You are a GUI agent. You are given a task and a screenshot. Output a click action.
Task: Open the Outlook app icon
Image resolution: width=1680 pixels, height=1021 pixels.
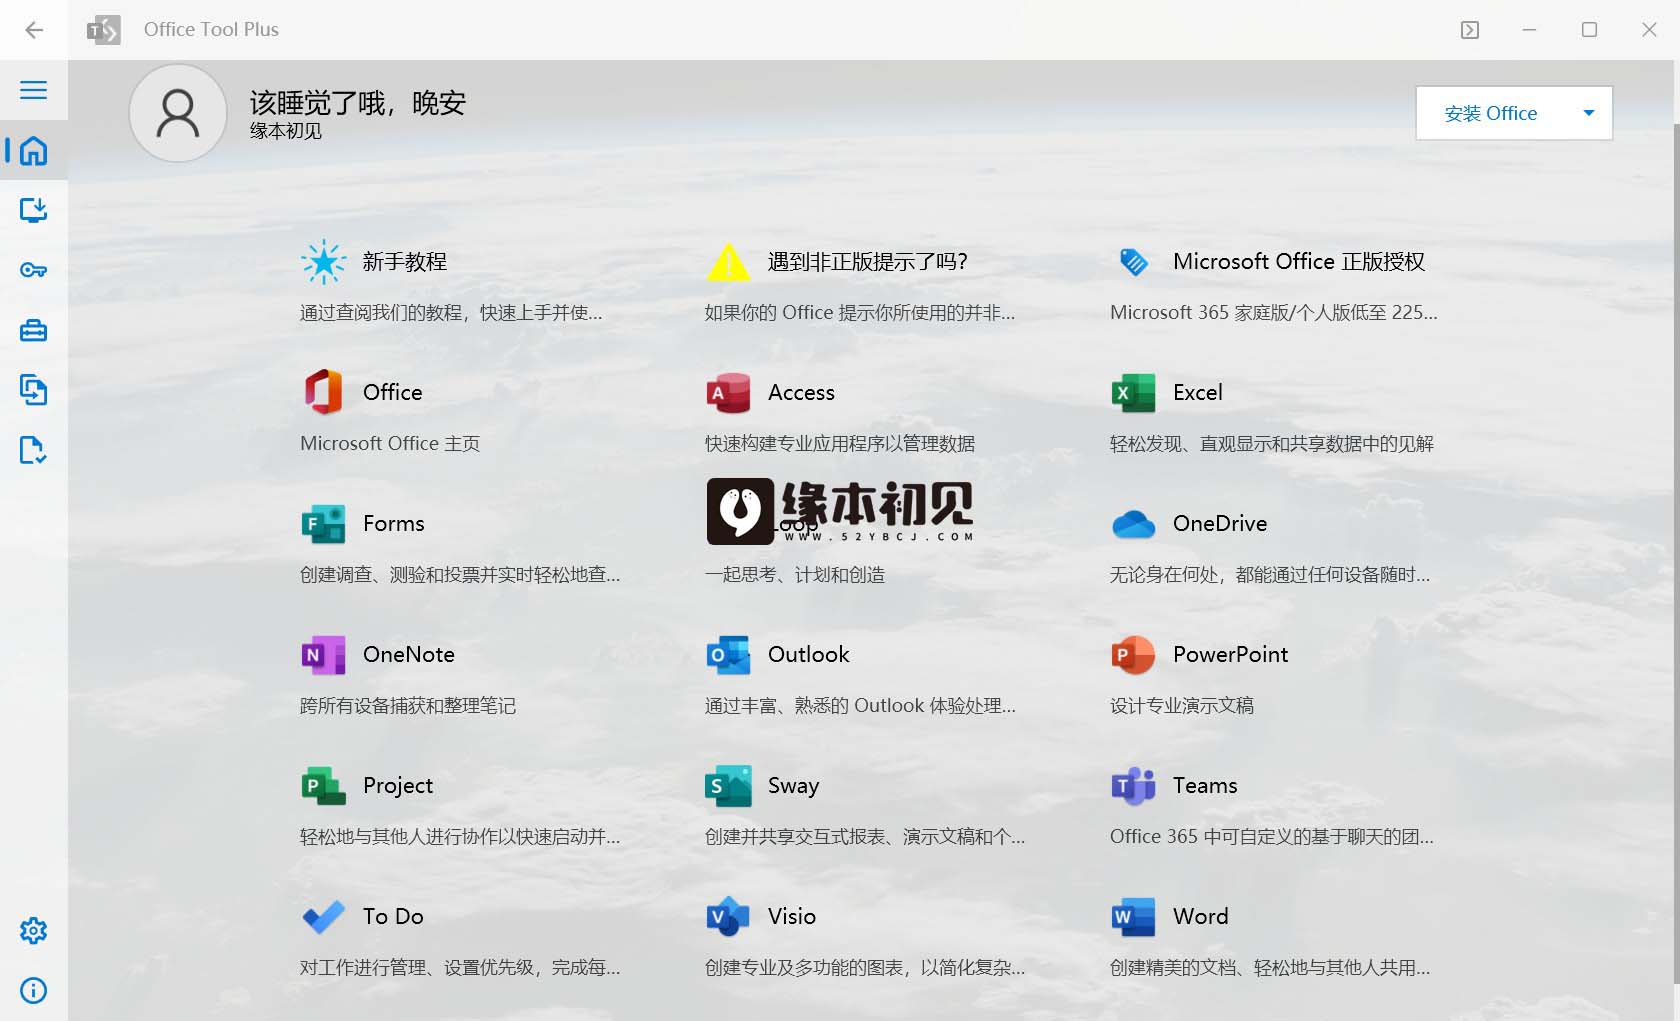point(728,655)
